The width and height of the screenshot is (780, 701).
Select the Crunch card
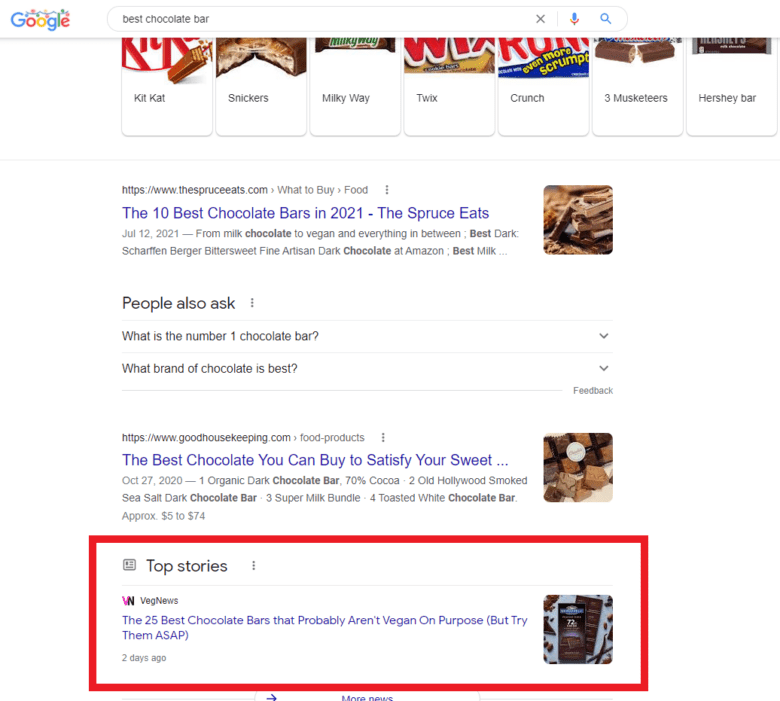click(543, 86)
